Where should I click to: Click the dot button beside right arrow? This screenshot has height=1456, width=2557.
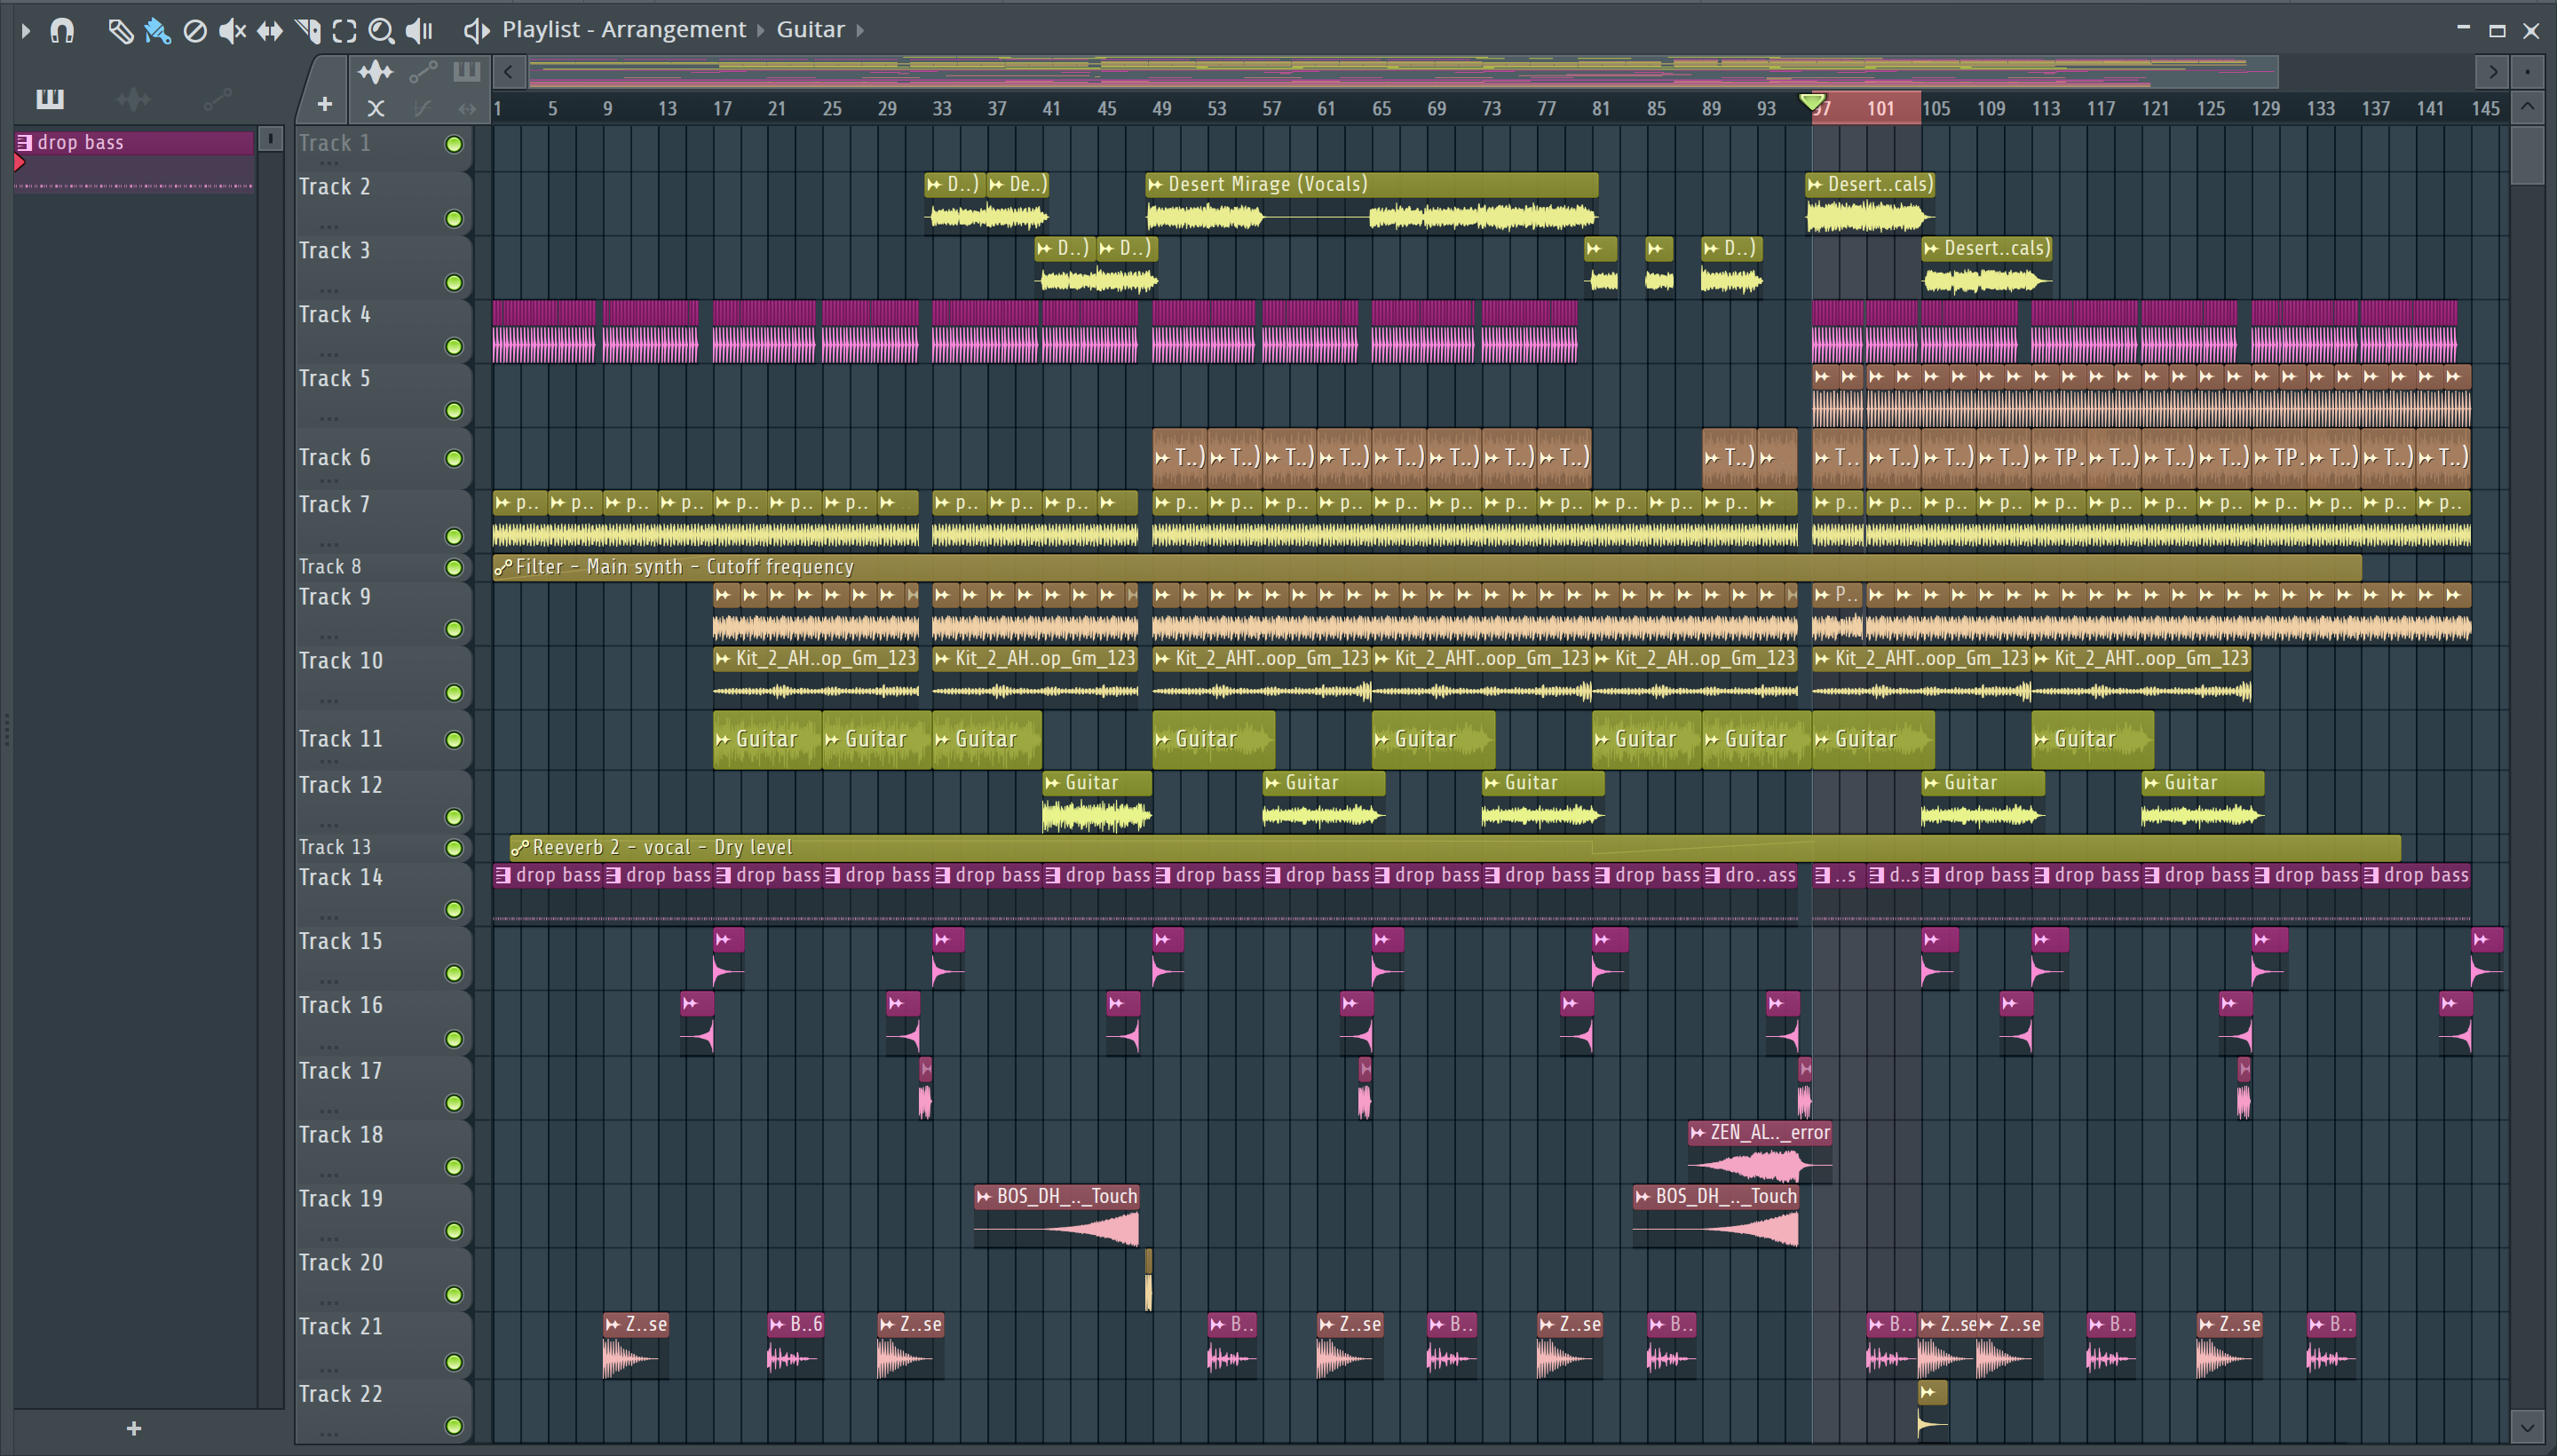click(2527, 72)
